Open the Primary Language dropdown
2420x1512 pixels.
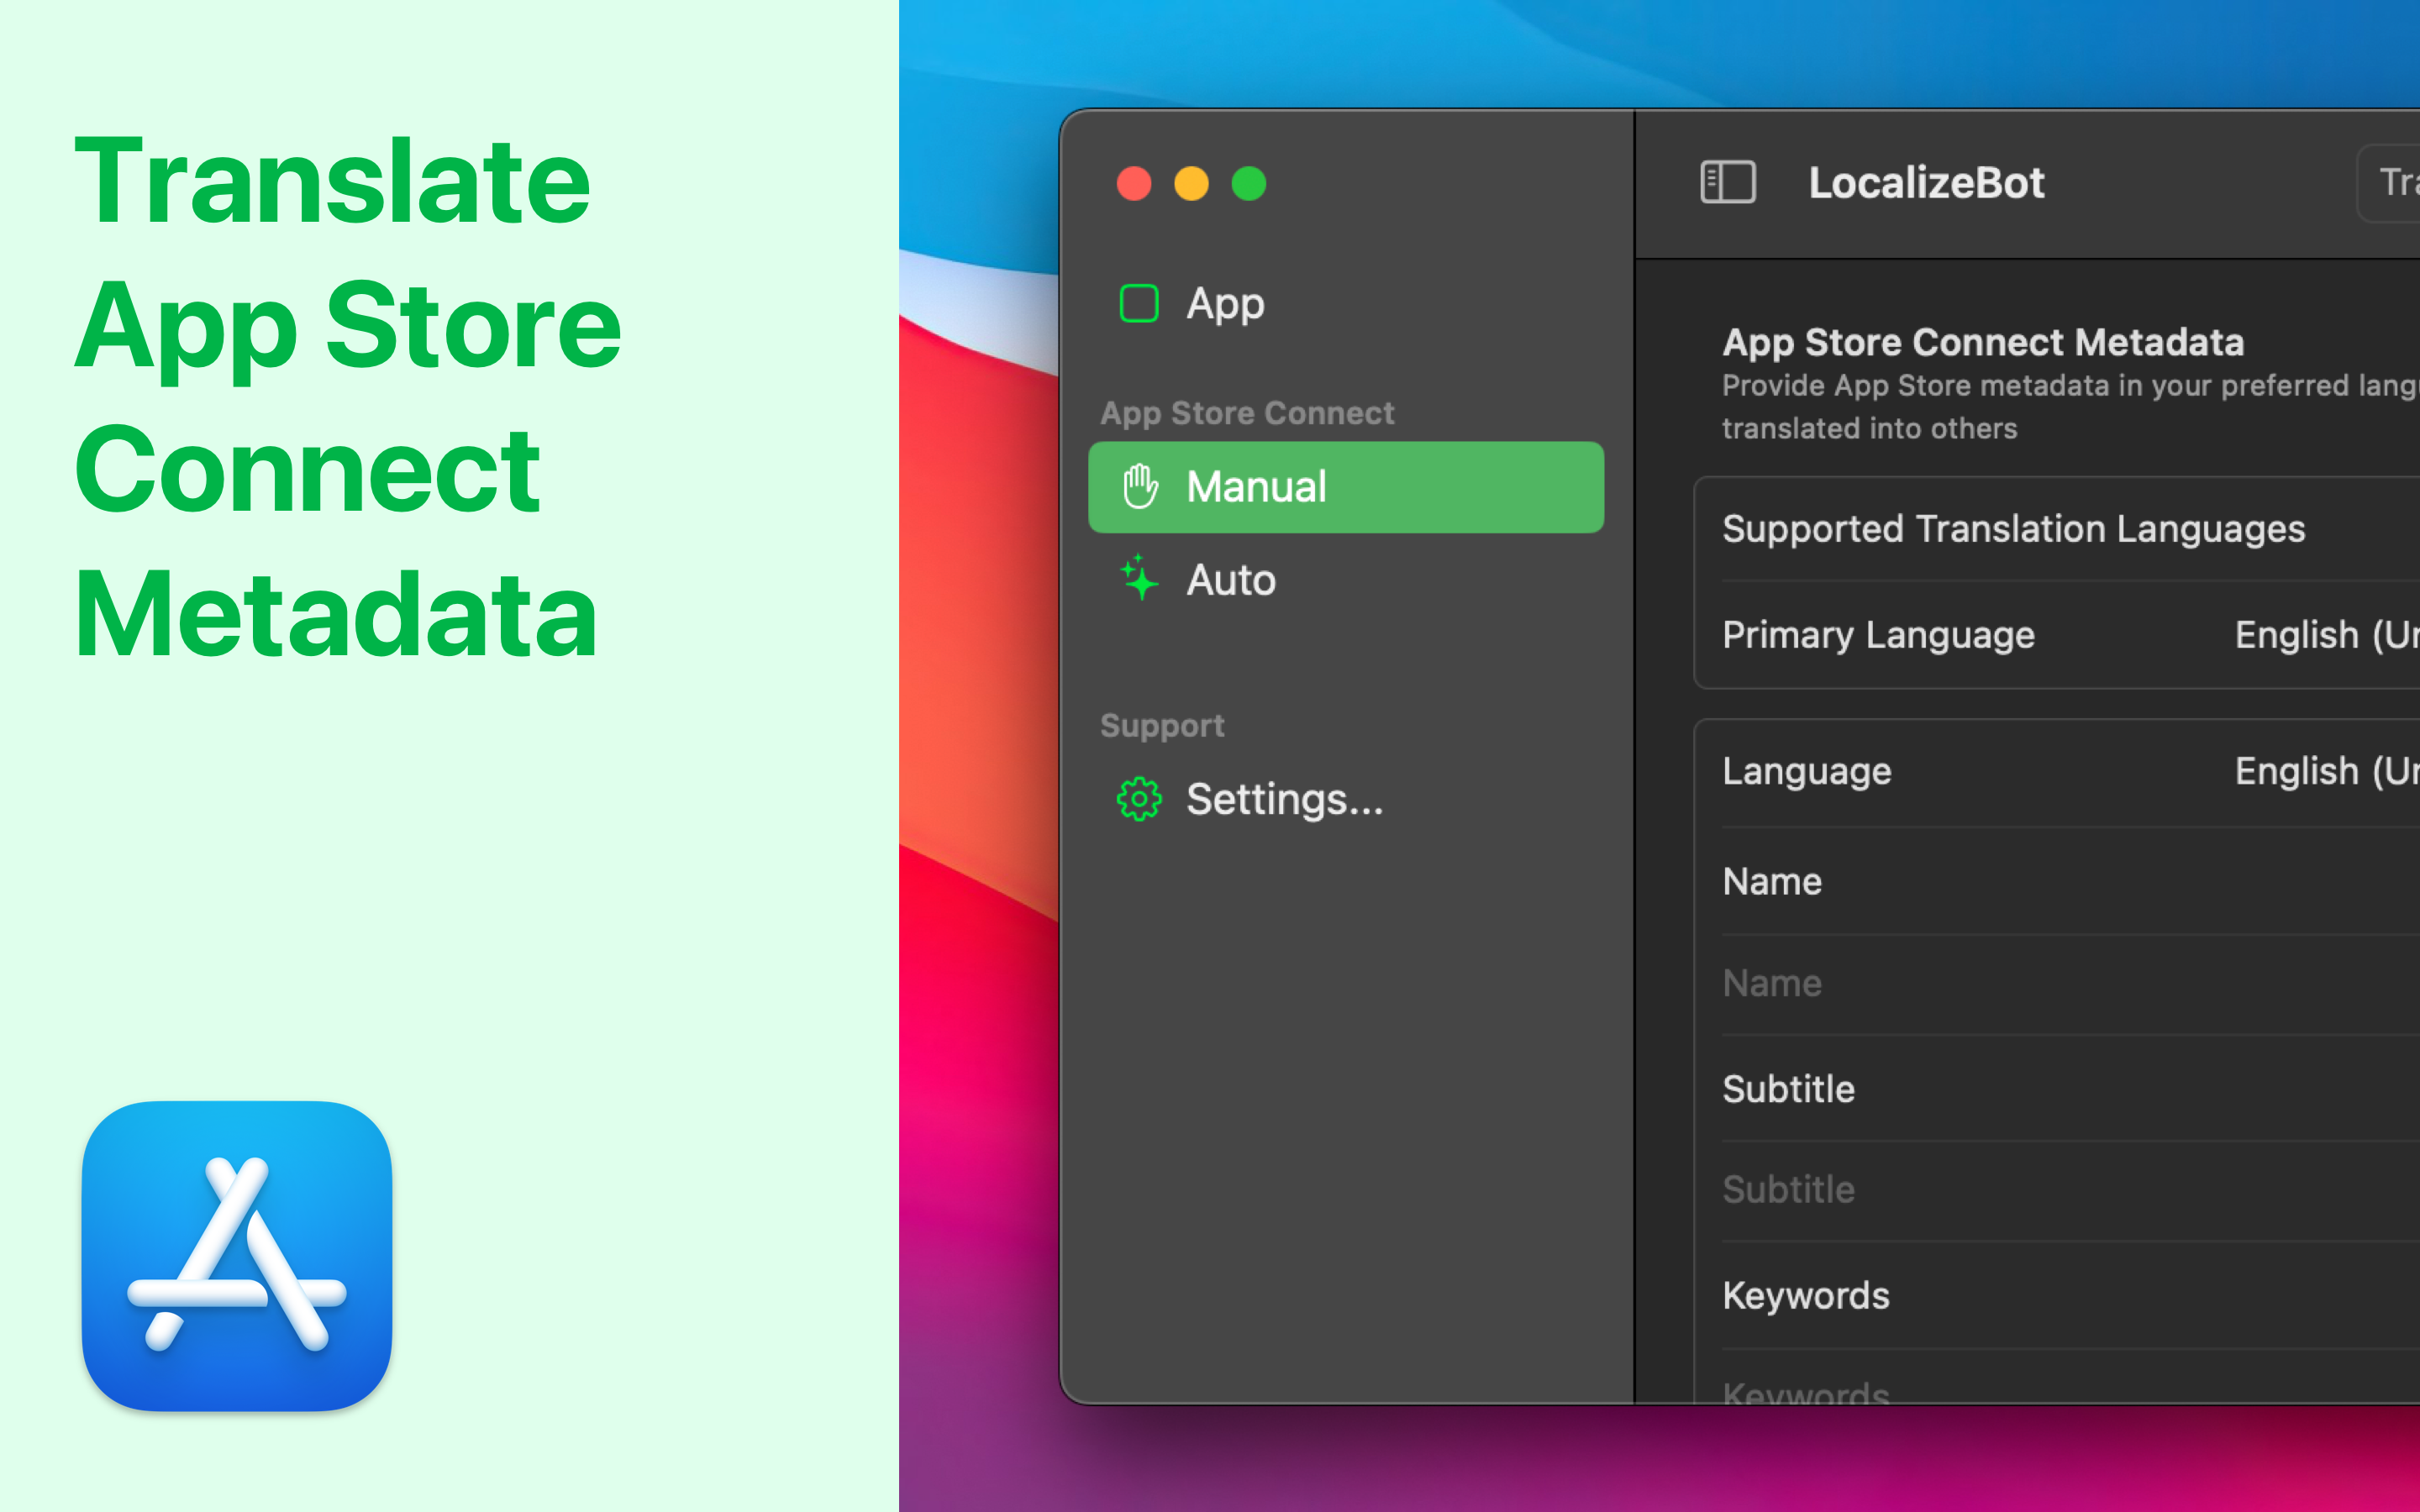2327,635
